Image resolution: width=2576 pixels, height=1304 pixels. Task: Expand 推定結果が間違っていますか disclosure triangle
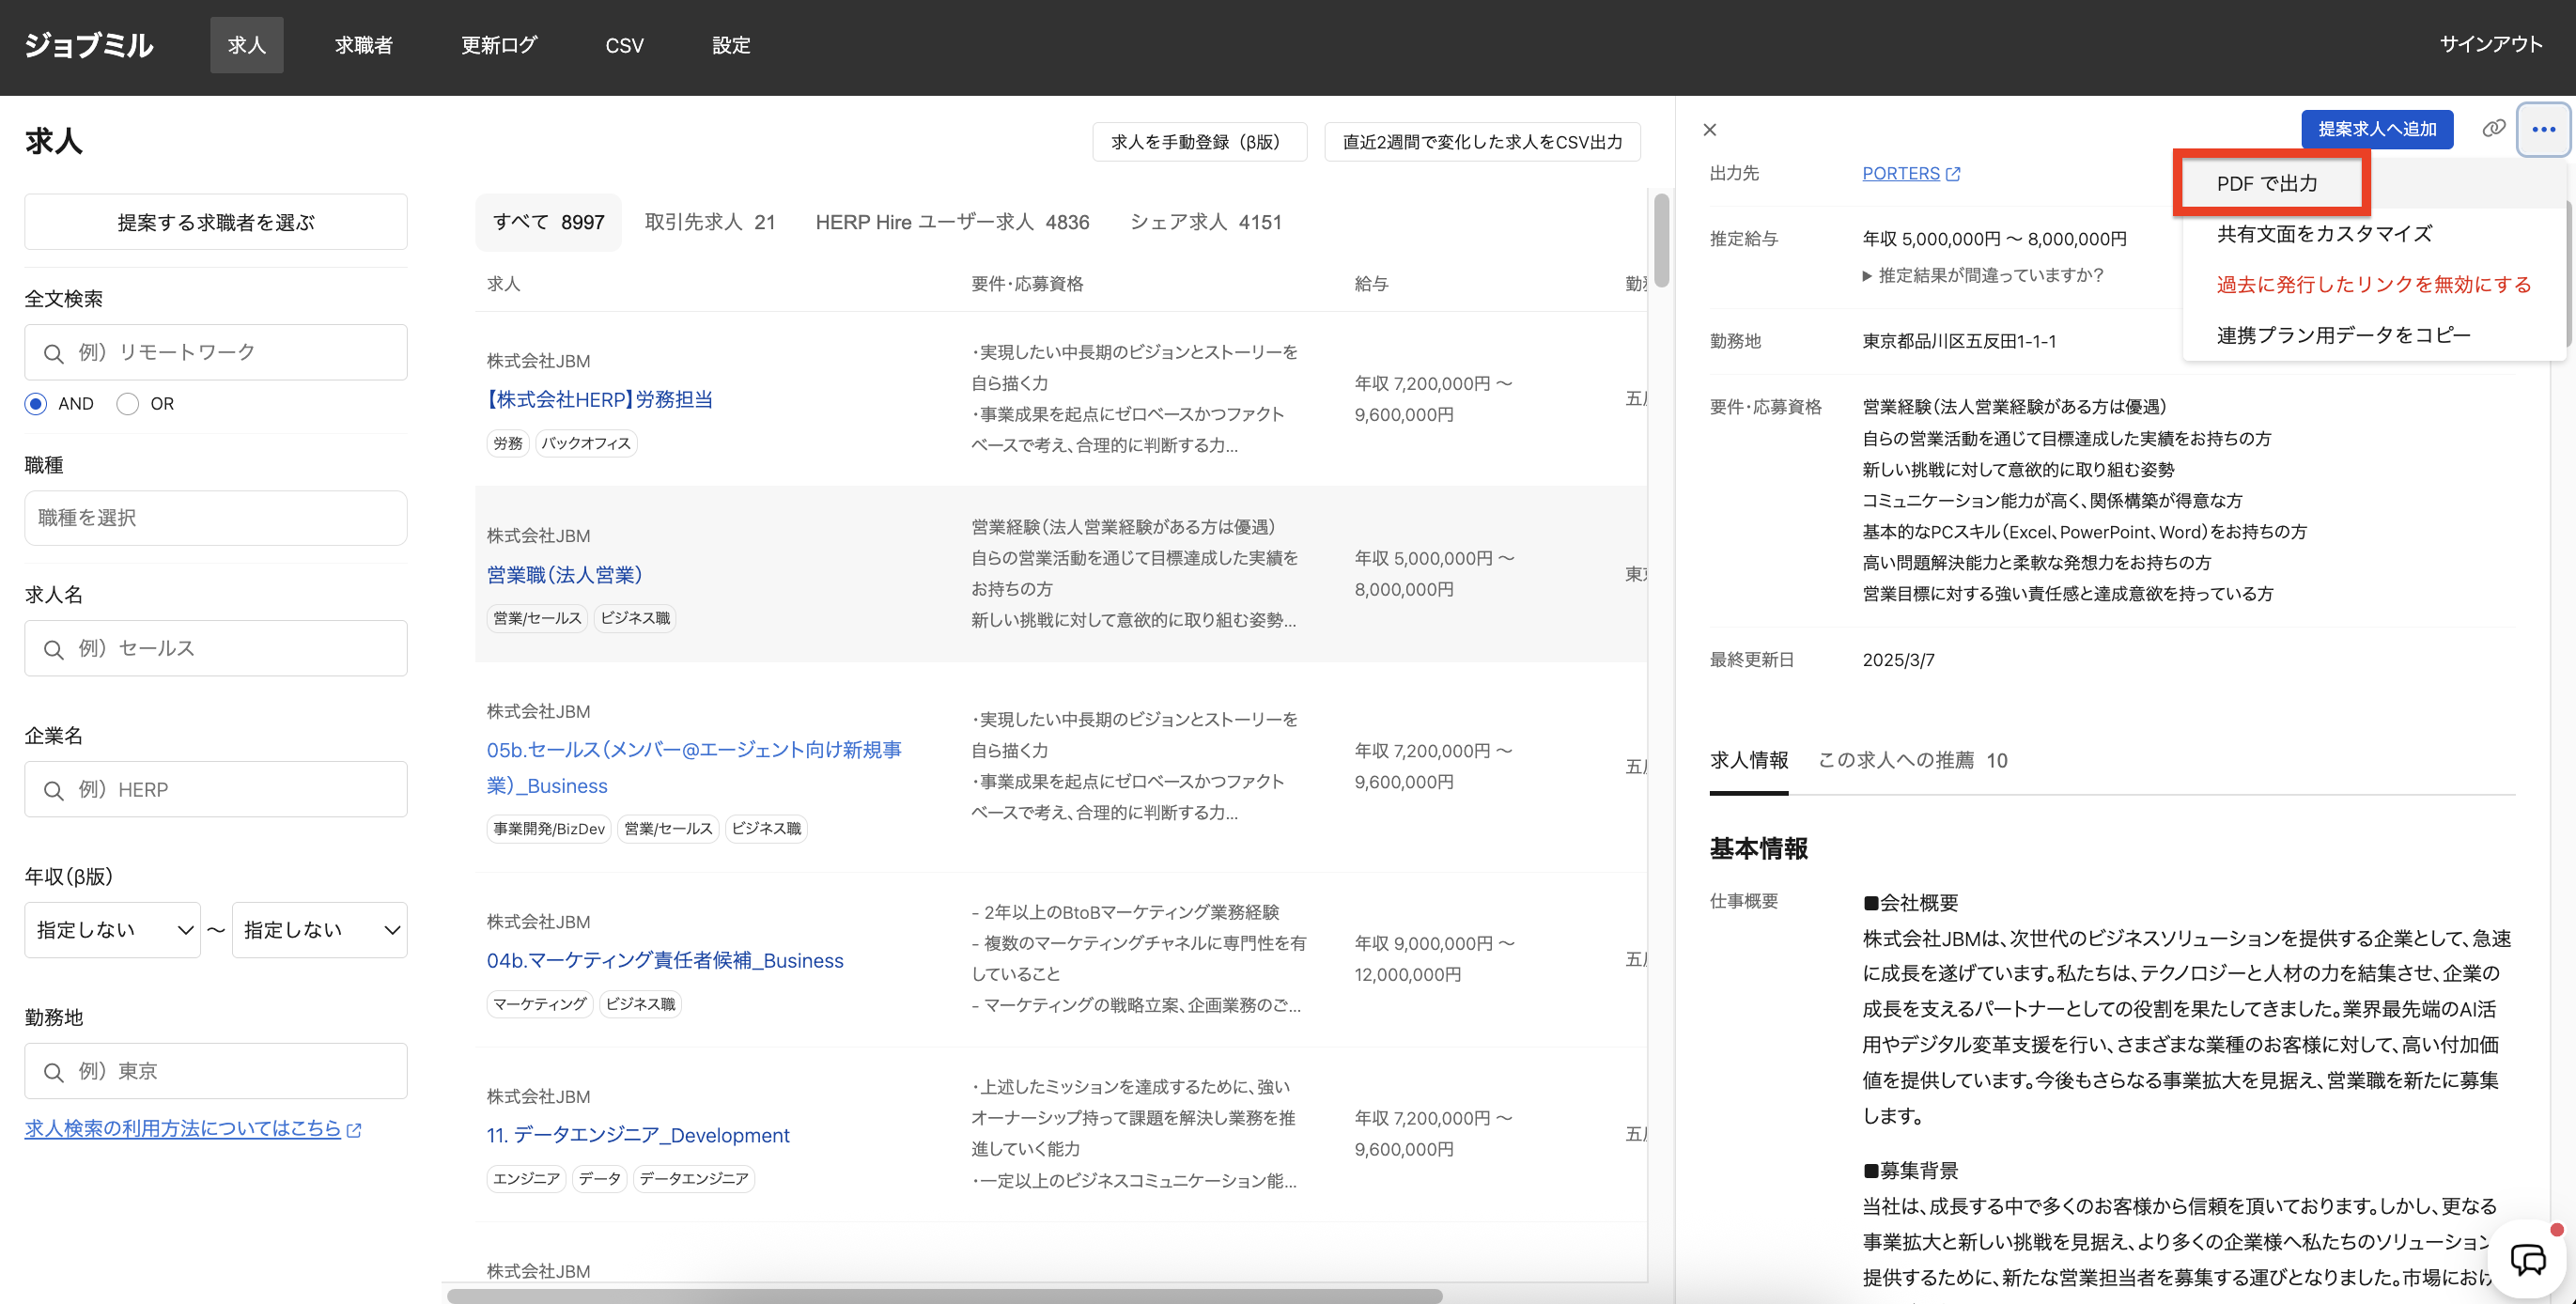click(x=1867, y=276)
